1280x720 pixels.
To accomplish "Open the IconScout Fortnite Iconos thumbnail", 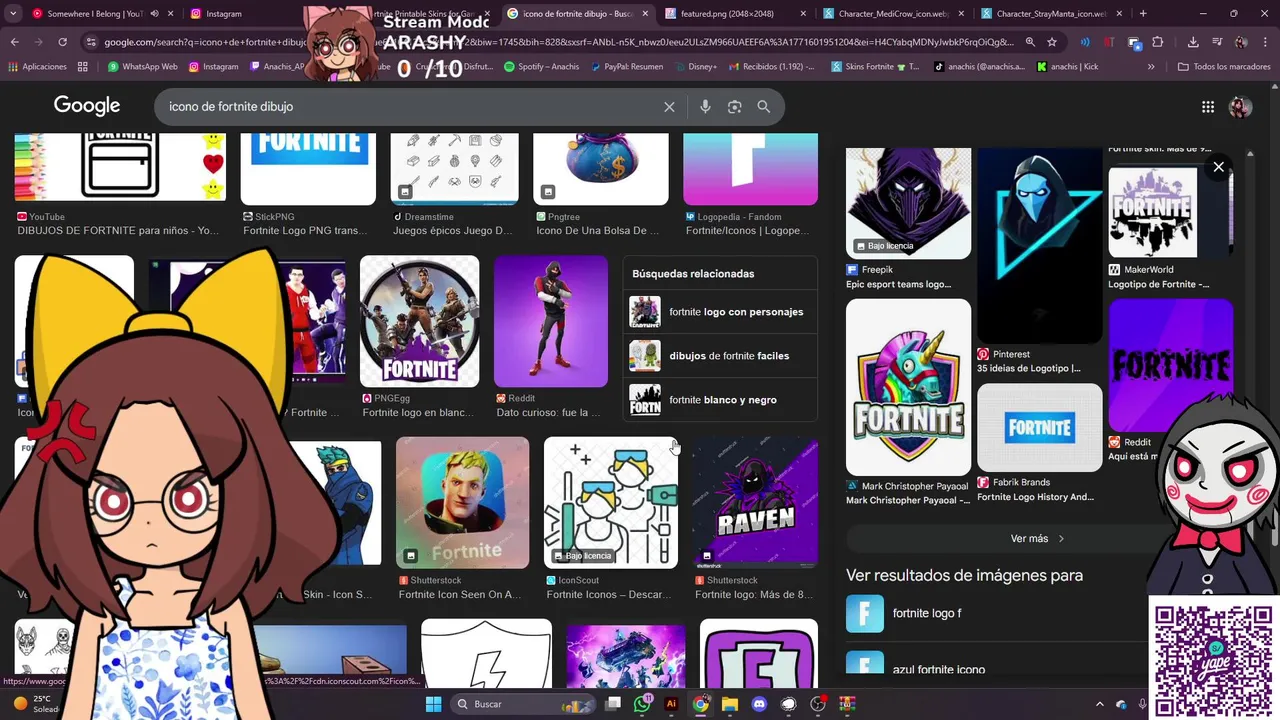I will pos(611,502).
